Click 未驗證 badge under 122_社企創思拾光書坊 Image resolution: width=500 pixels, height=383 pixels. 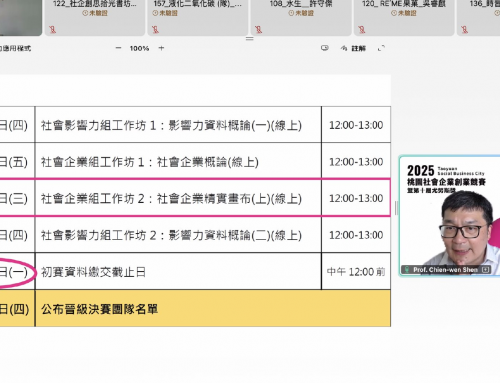pyautogui.click(x=95, y=13)
